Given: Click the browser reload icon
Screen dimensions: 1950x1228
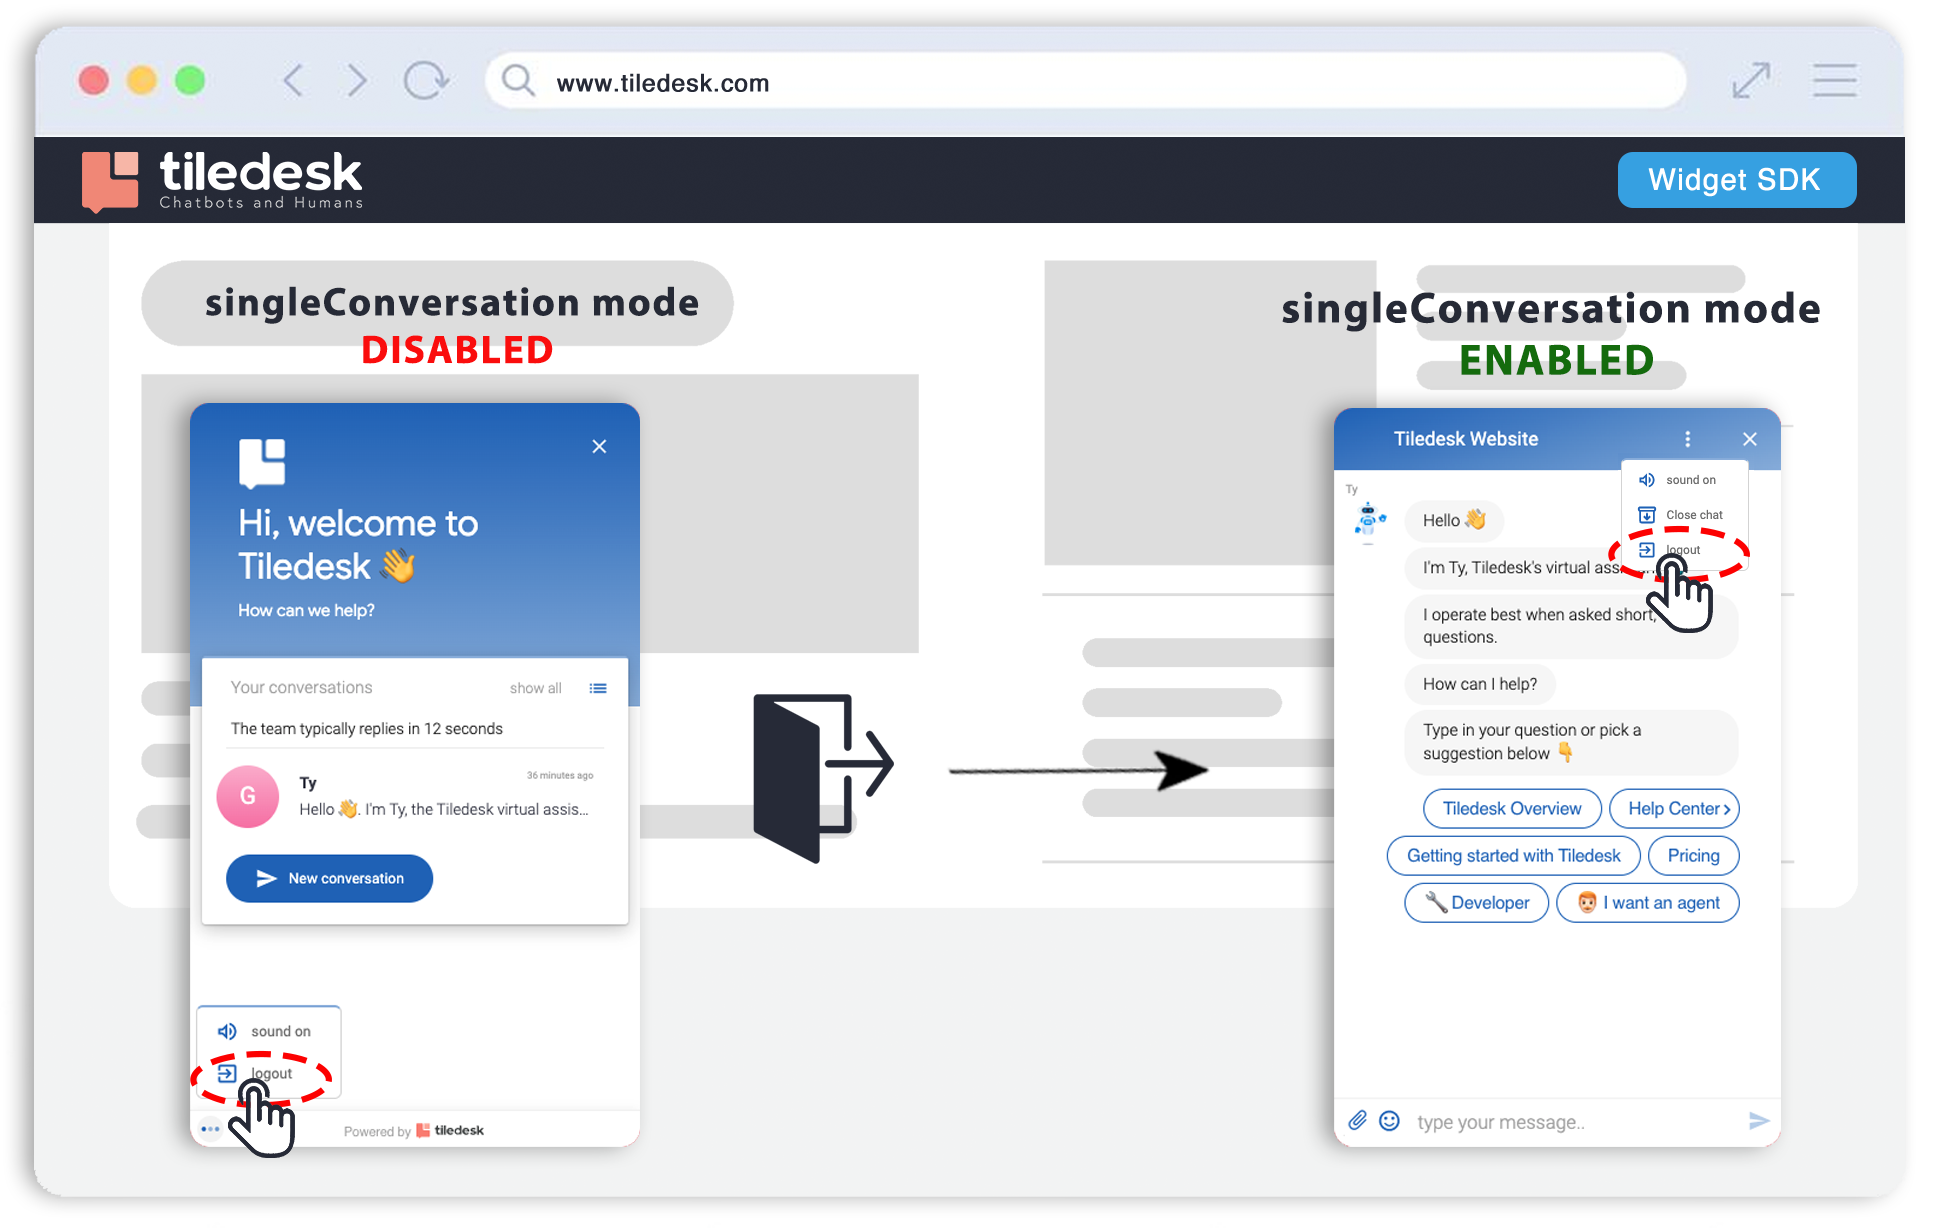Looking at the screenshot, I should coord(426,81).
